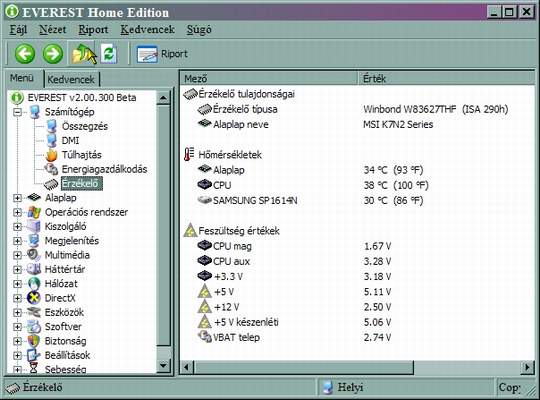The image size is (540, 400).
Task: Select the +12 V voltage row
Action: [356, 307]
